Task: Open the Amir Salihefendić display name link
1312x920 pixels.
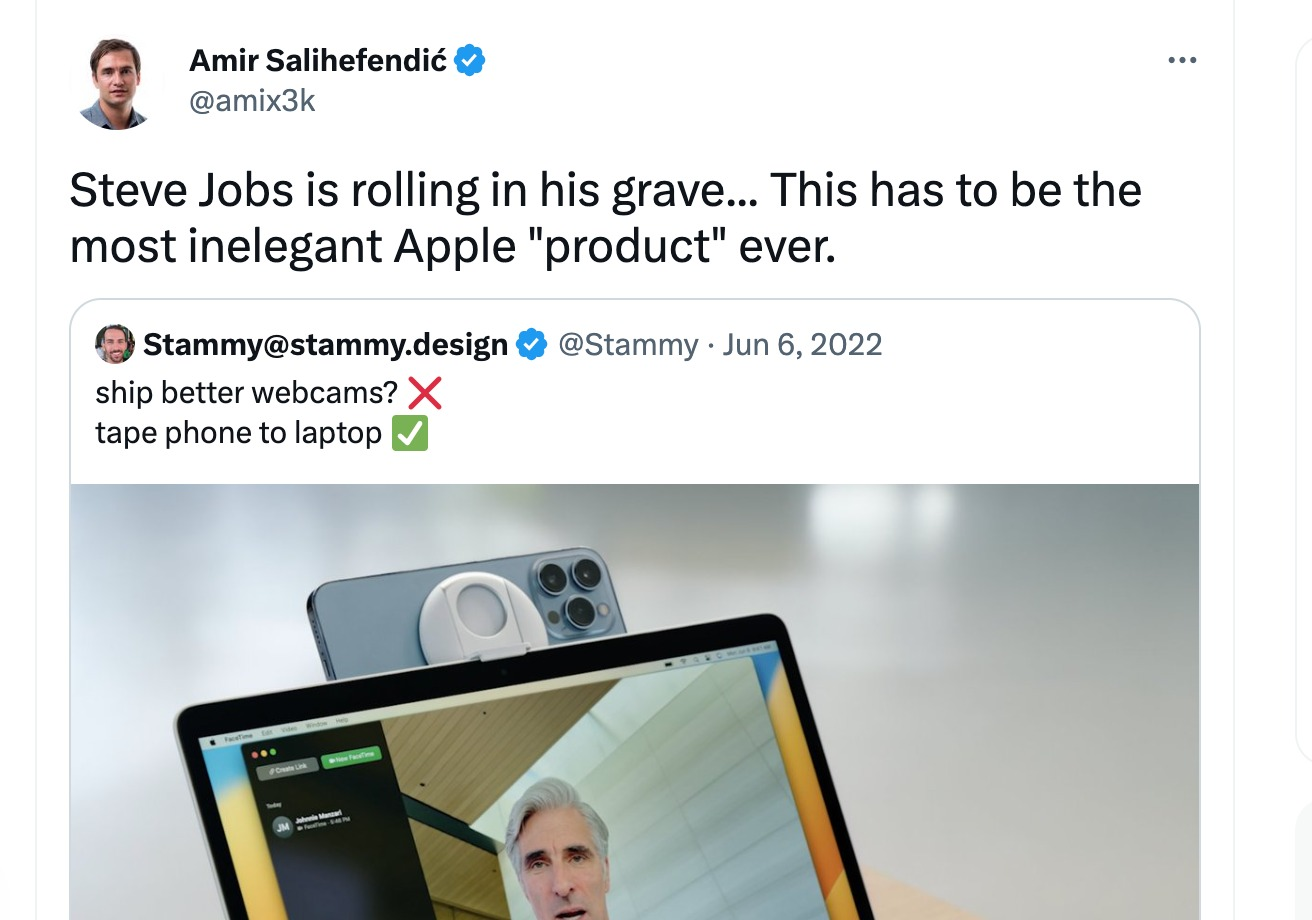Action: click(318, 61)
